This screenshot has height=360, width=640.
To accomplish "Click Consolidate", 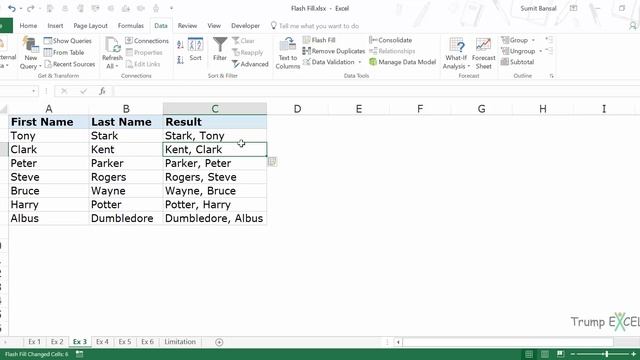I will click(391, 40).
